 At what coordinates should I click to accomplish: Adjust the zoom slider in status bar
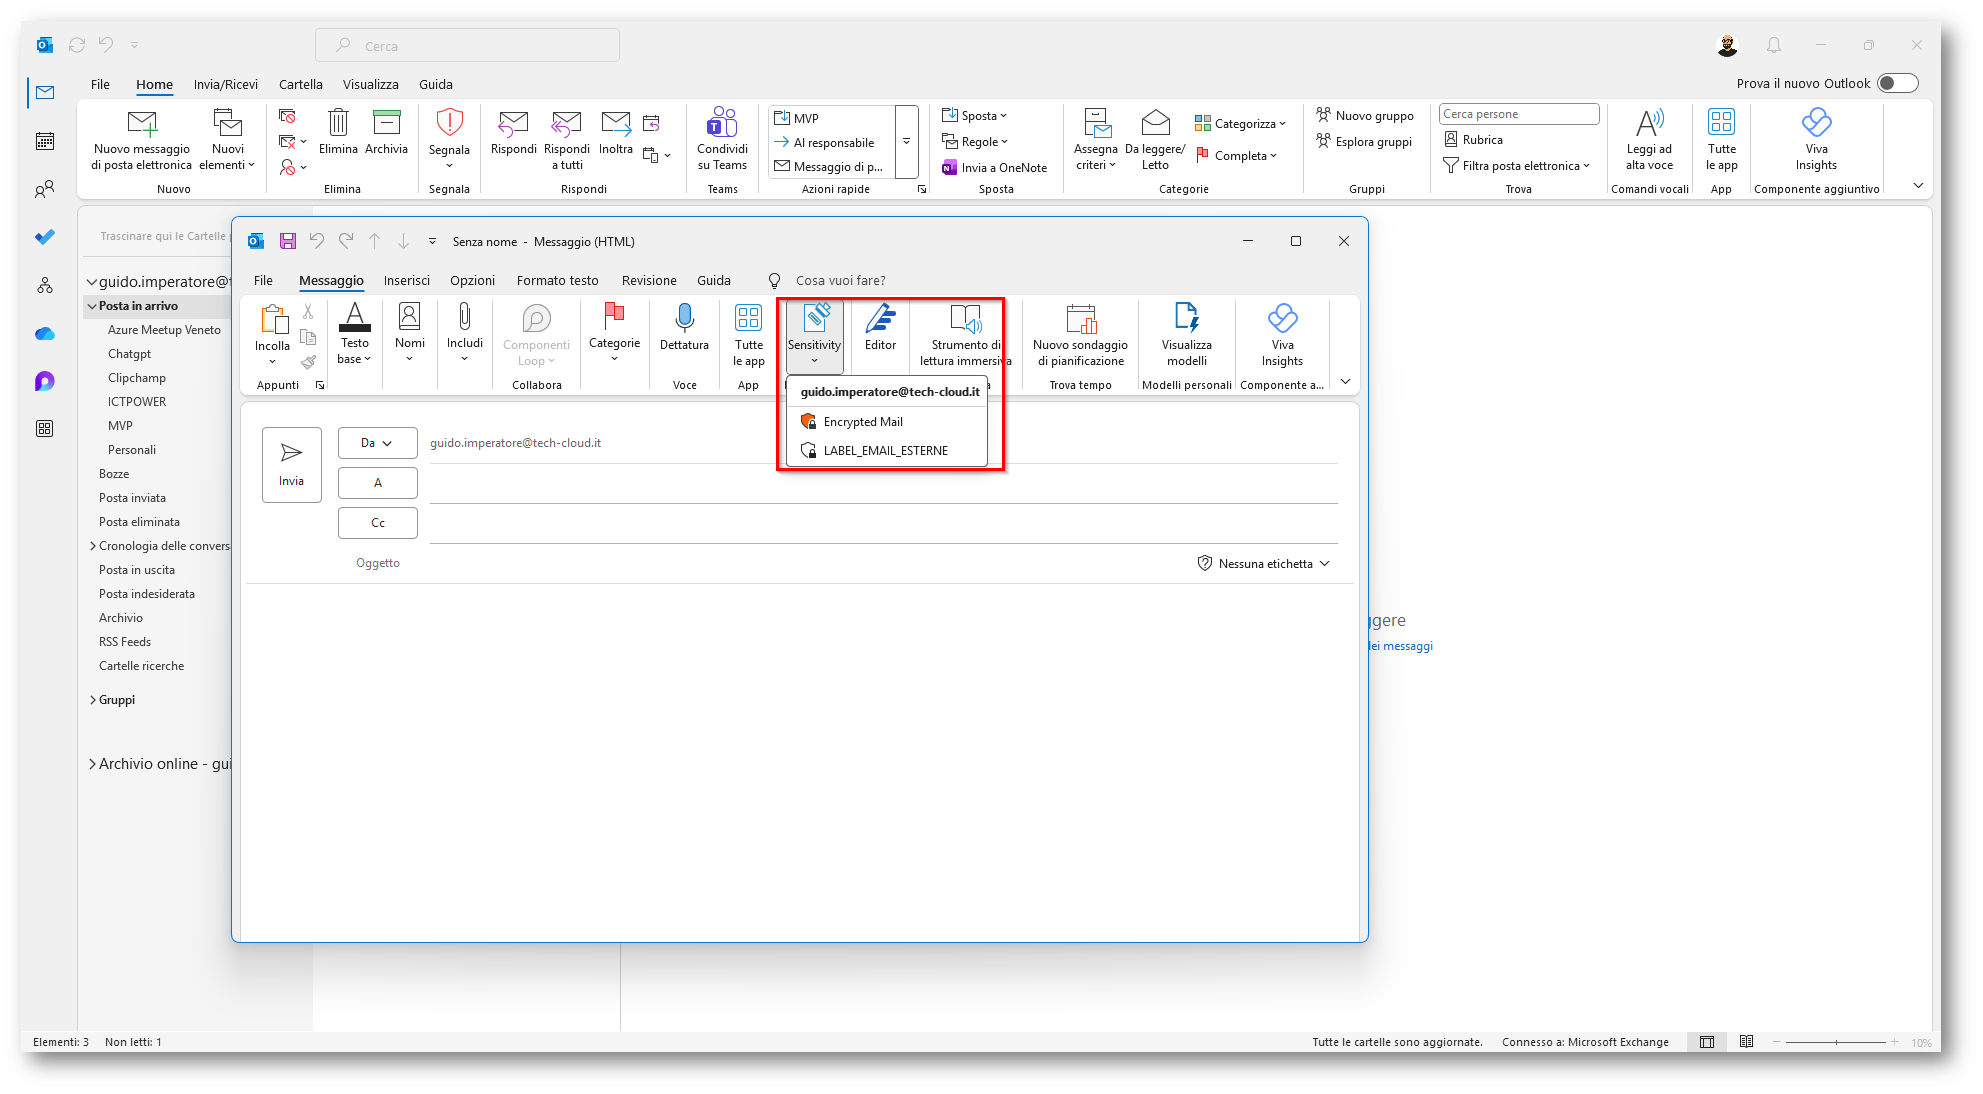(1836, 1042)
